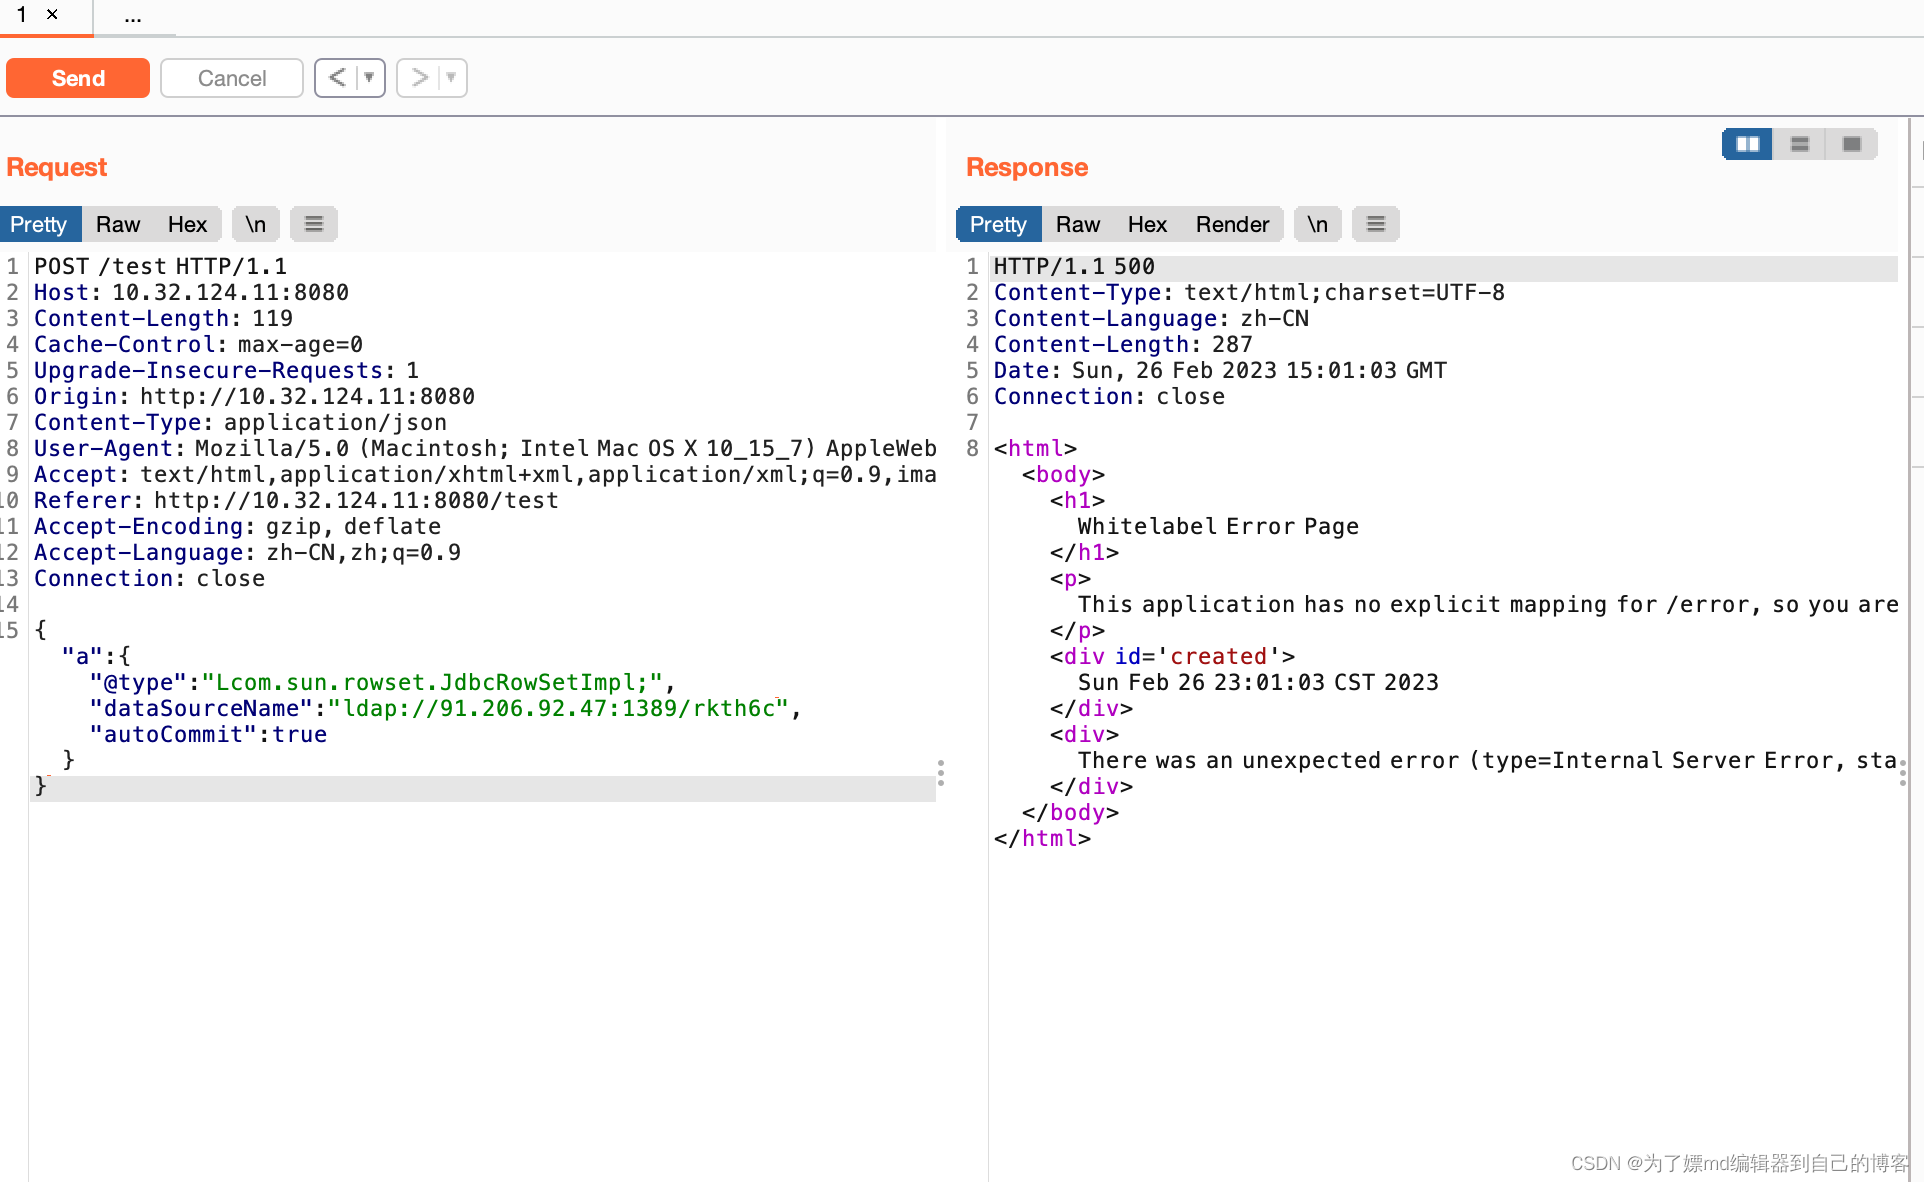Image resolution: width=1924 pixels, height=1182 pixels.
Task: Open the new tab '...' tab
Action: (x=133, y=17)
